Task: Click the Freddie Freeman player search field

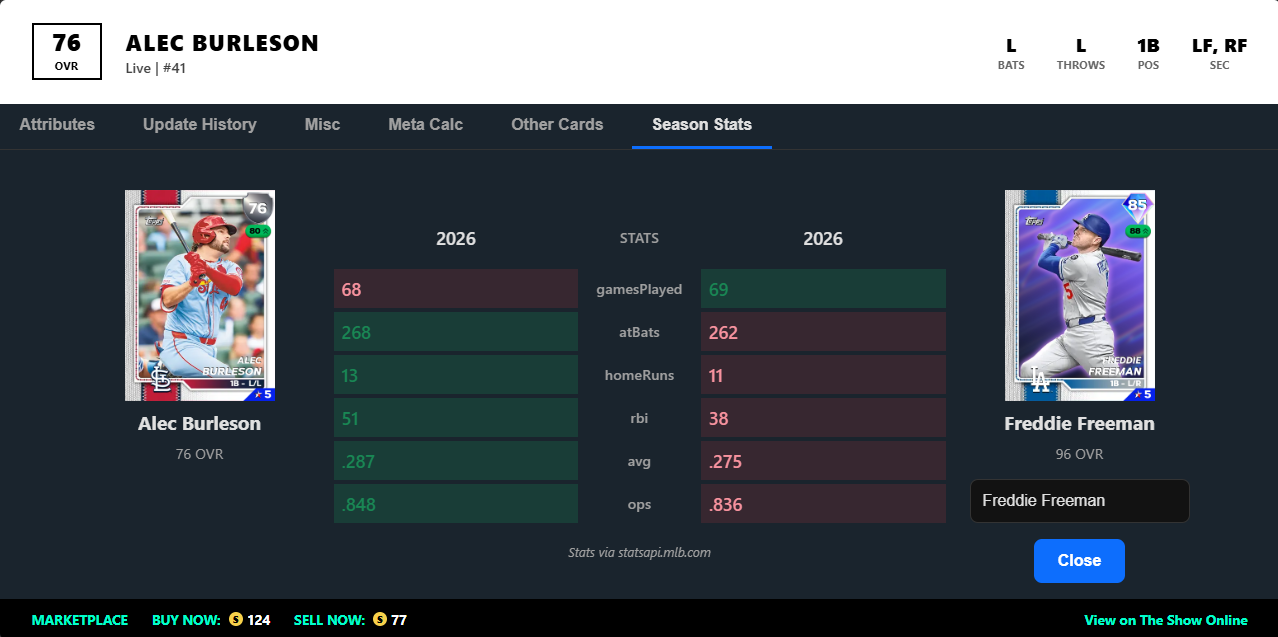Action: click(1080, 501)
